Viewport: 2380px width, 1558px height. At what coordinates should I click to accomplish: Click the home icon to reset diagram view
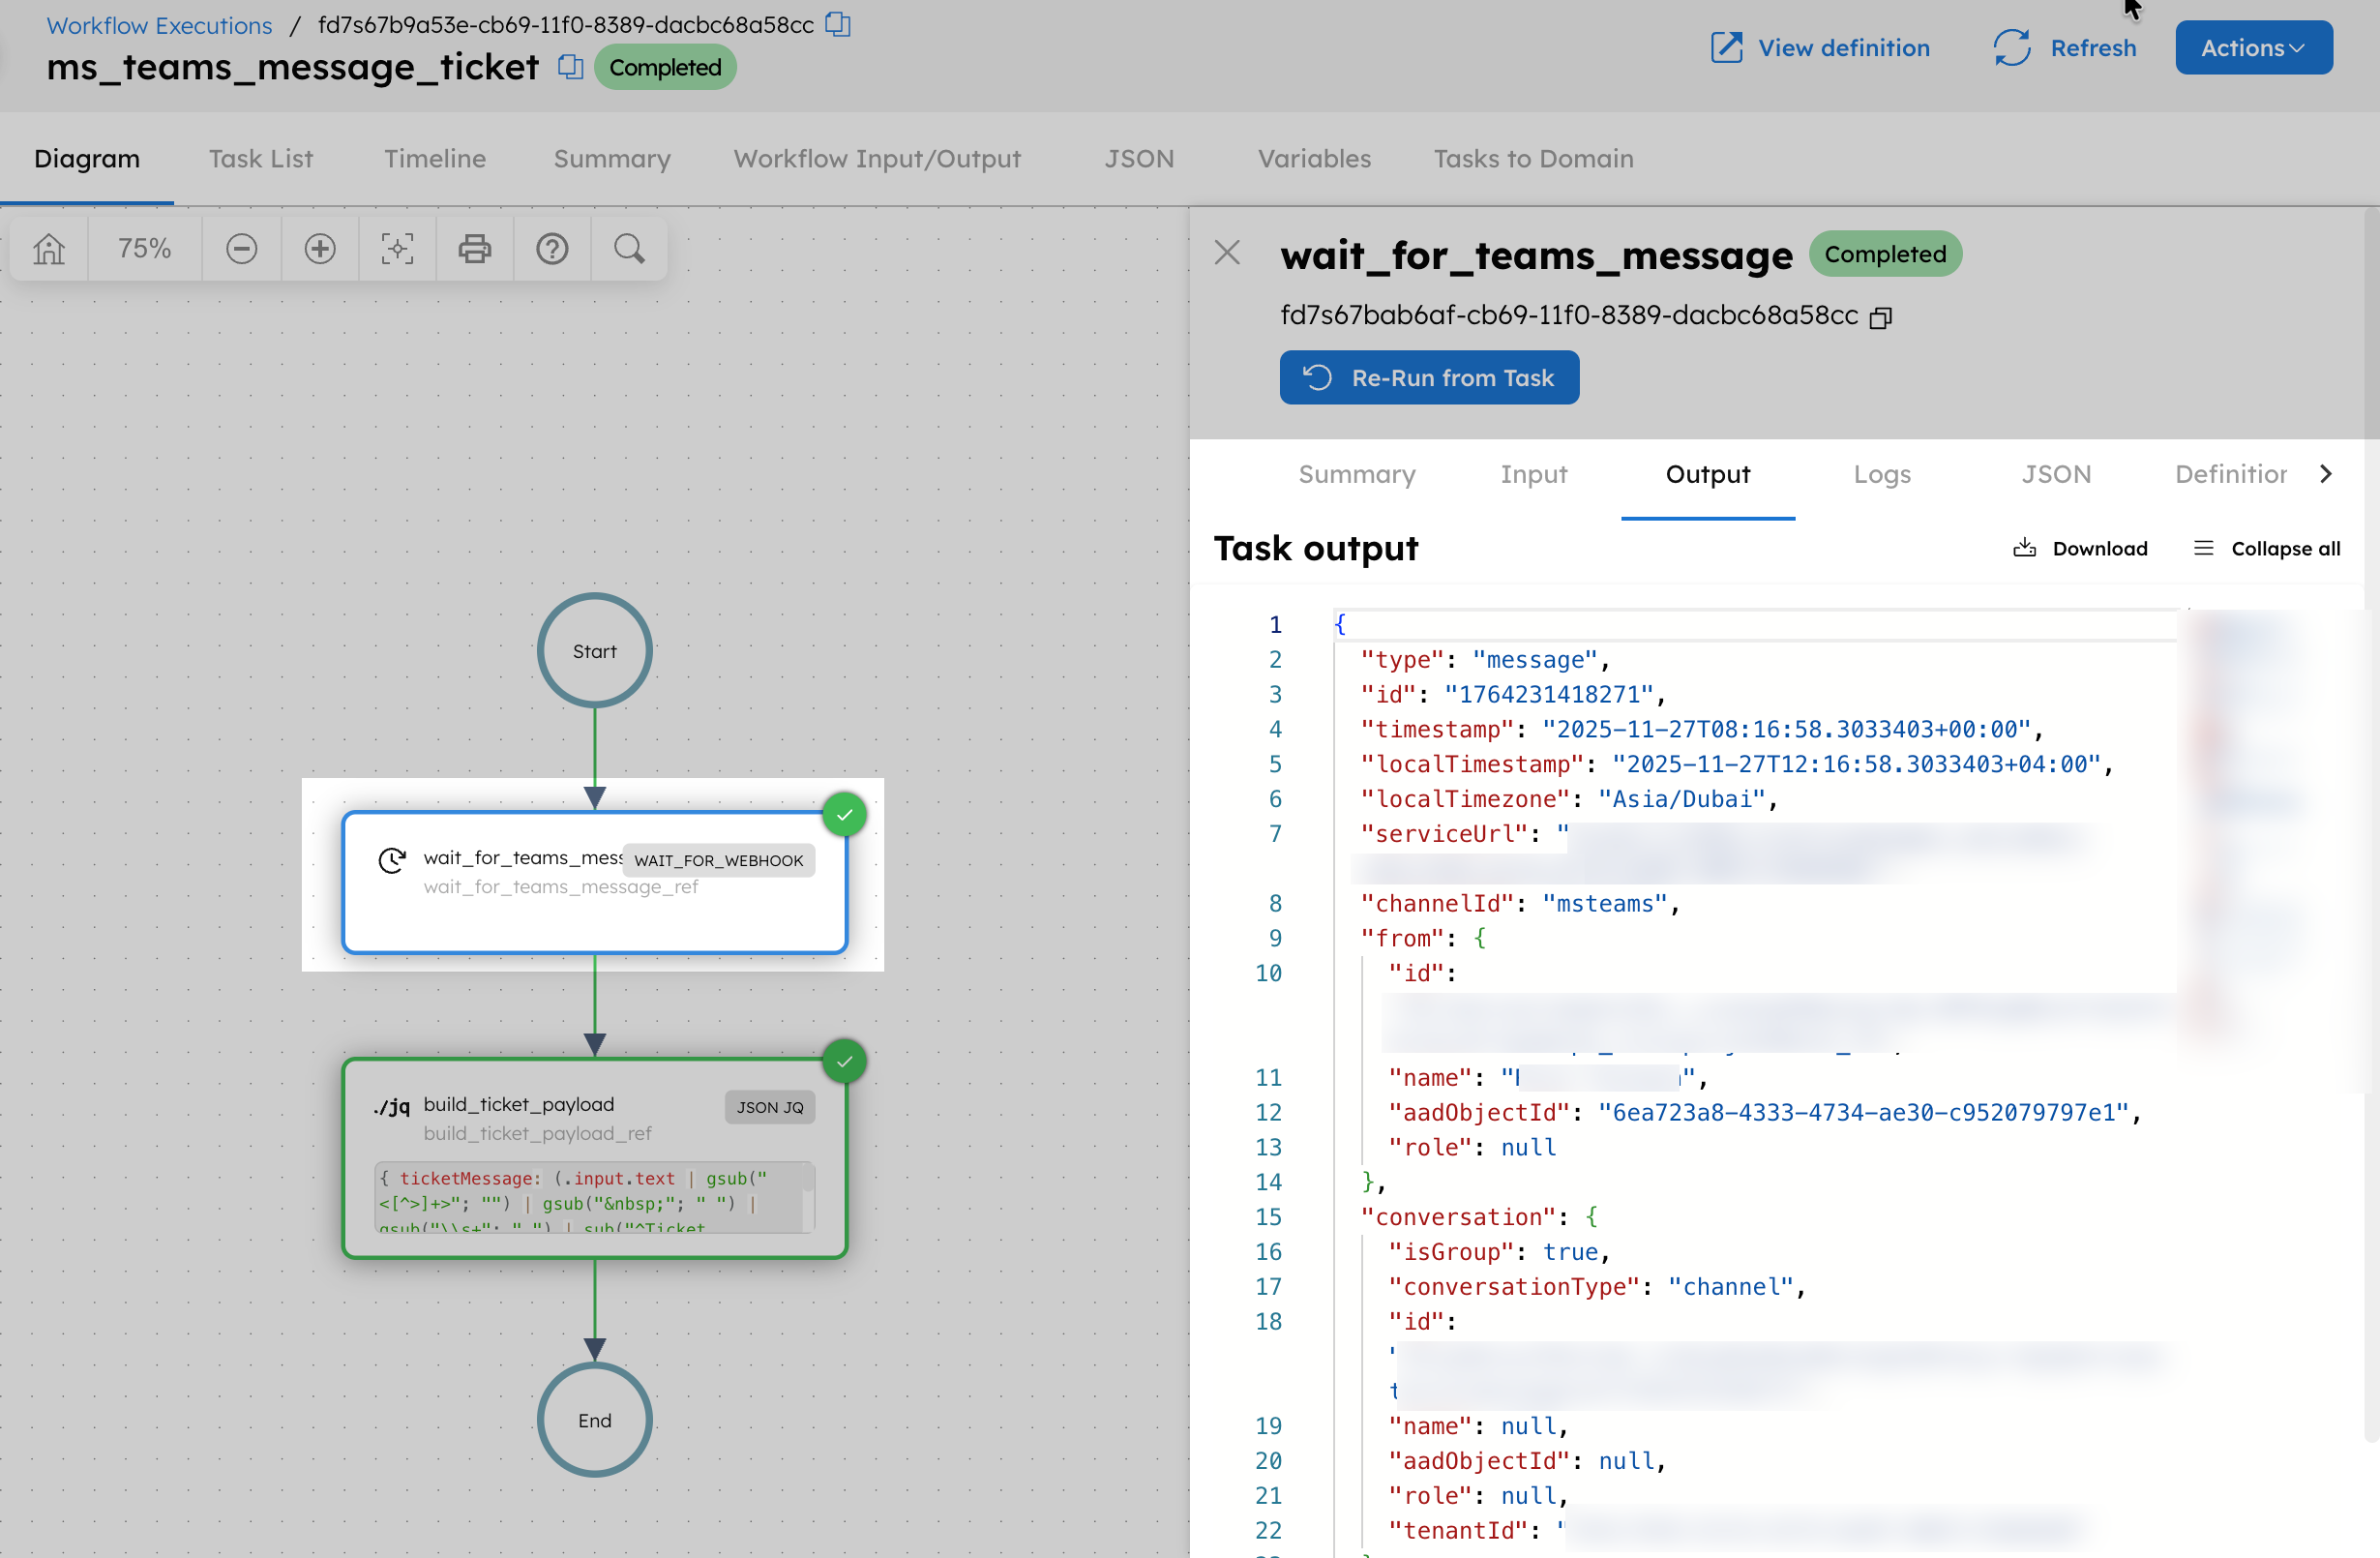click(47, 248)
